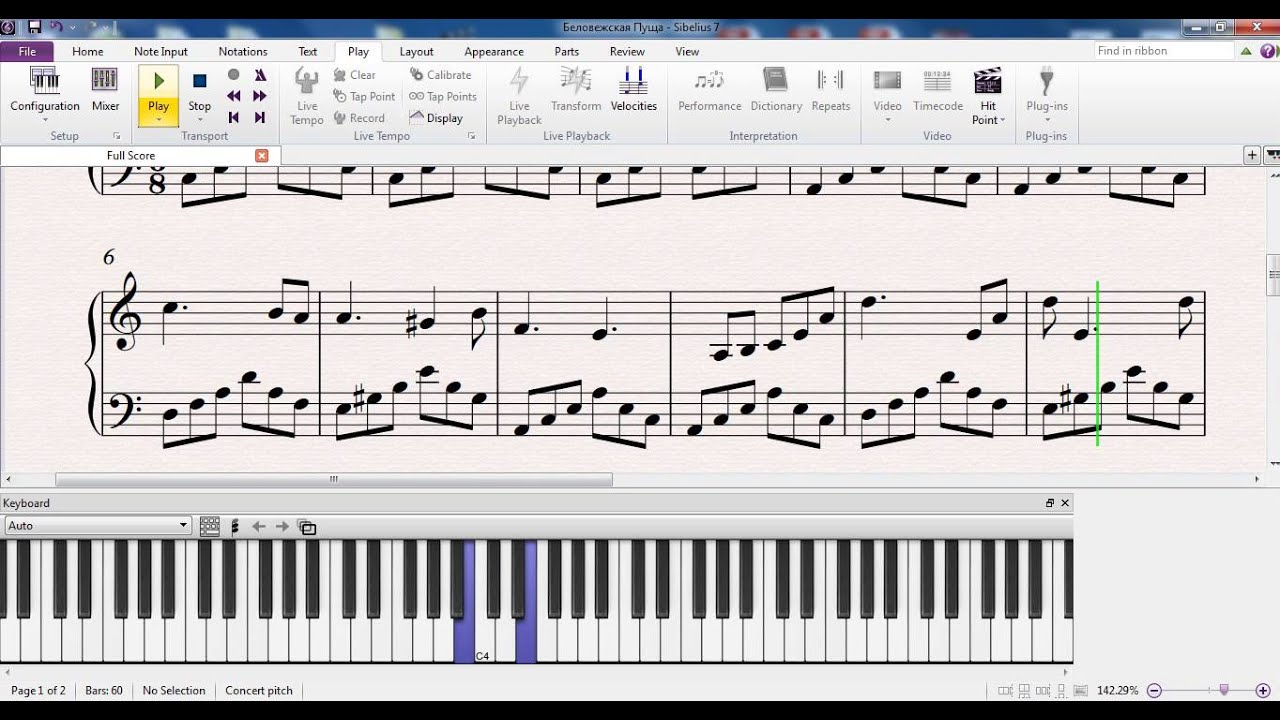Viewport: 1280px width, 720px height.
Task: Open the Transform live playback tool
Action: click(x=576, y=90)
